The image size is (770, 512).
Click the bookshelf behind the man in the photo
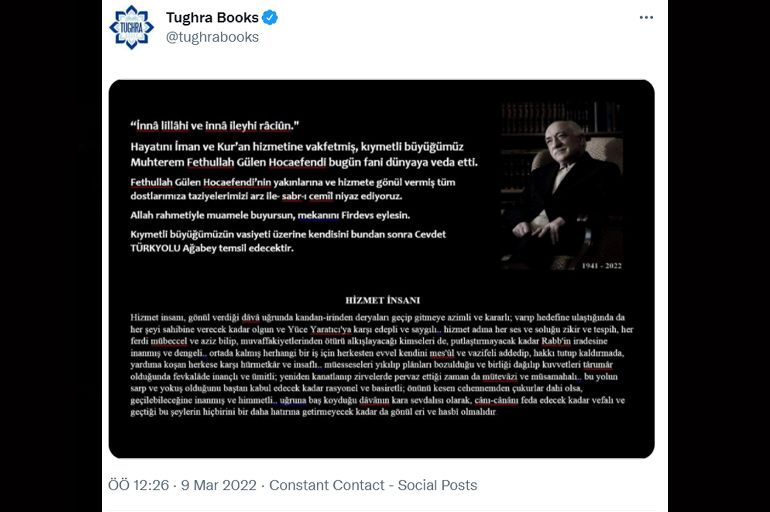tap(562, 118)
